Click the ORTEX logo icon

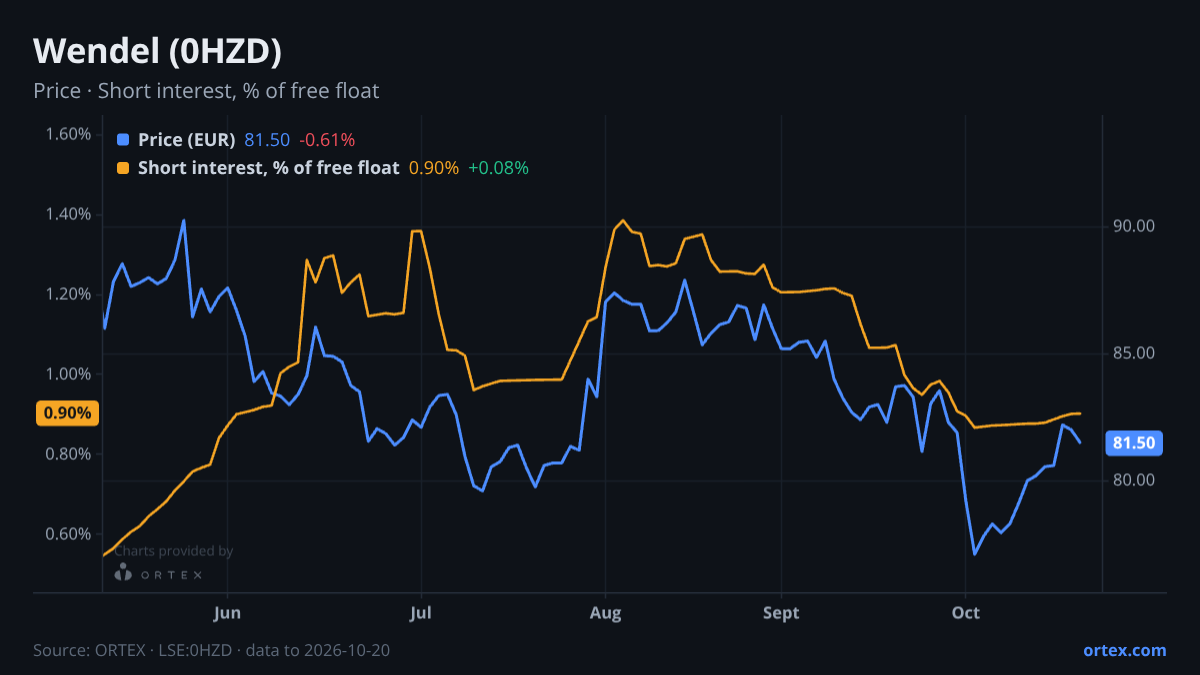tap(123, 573)
